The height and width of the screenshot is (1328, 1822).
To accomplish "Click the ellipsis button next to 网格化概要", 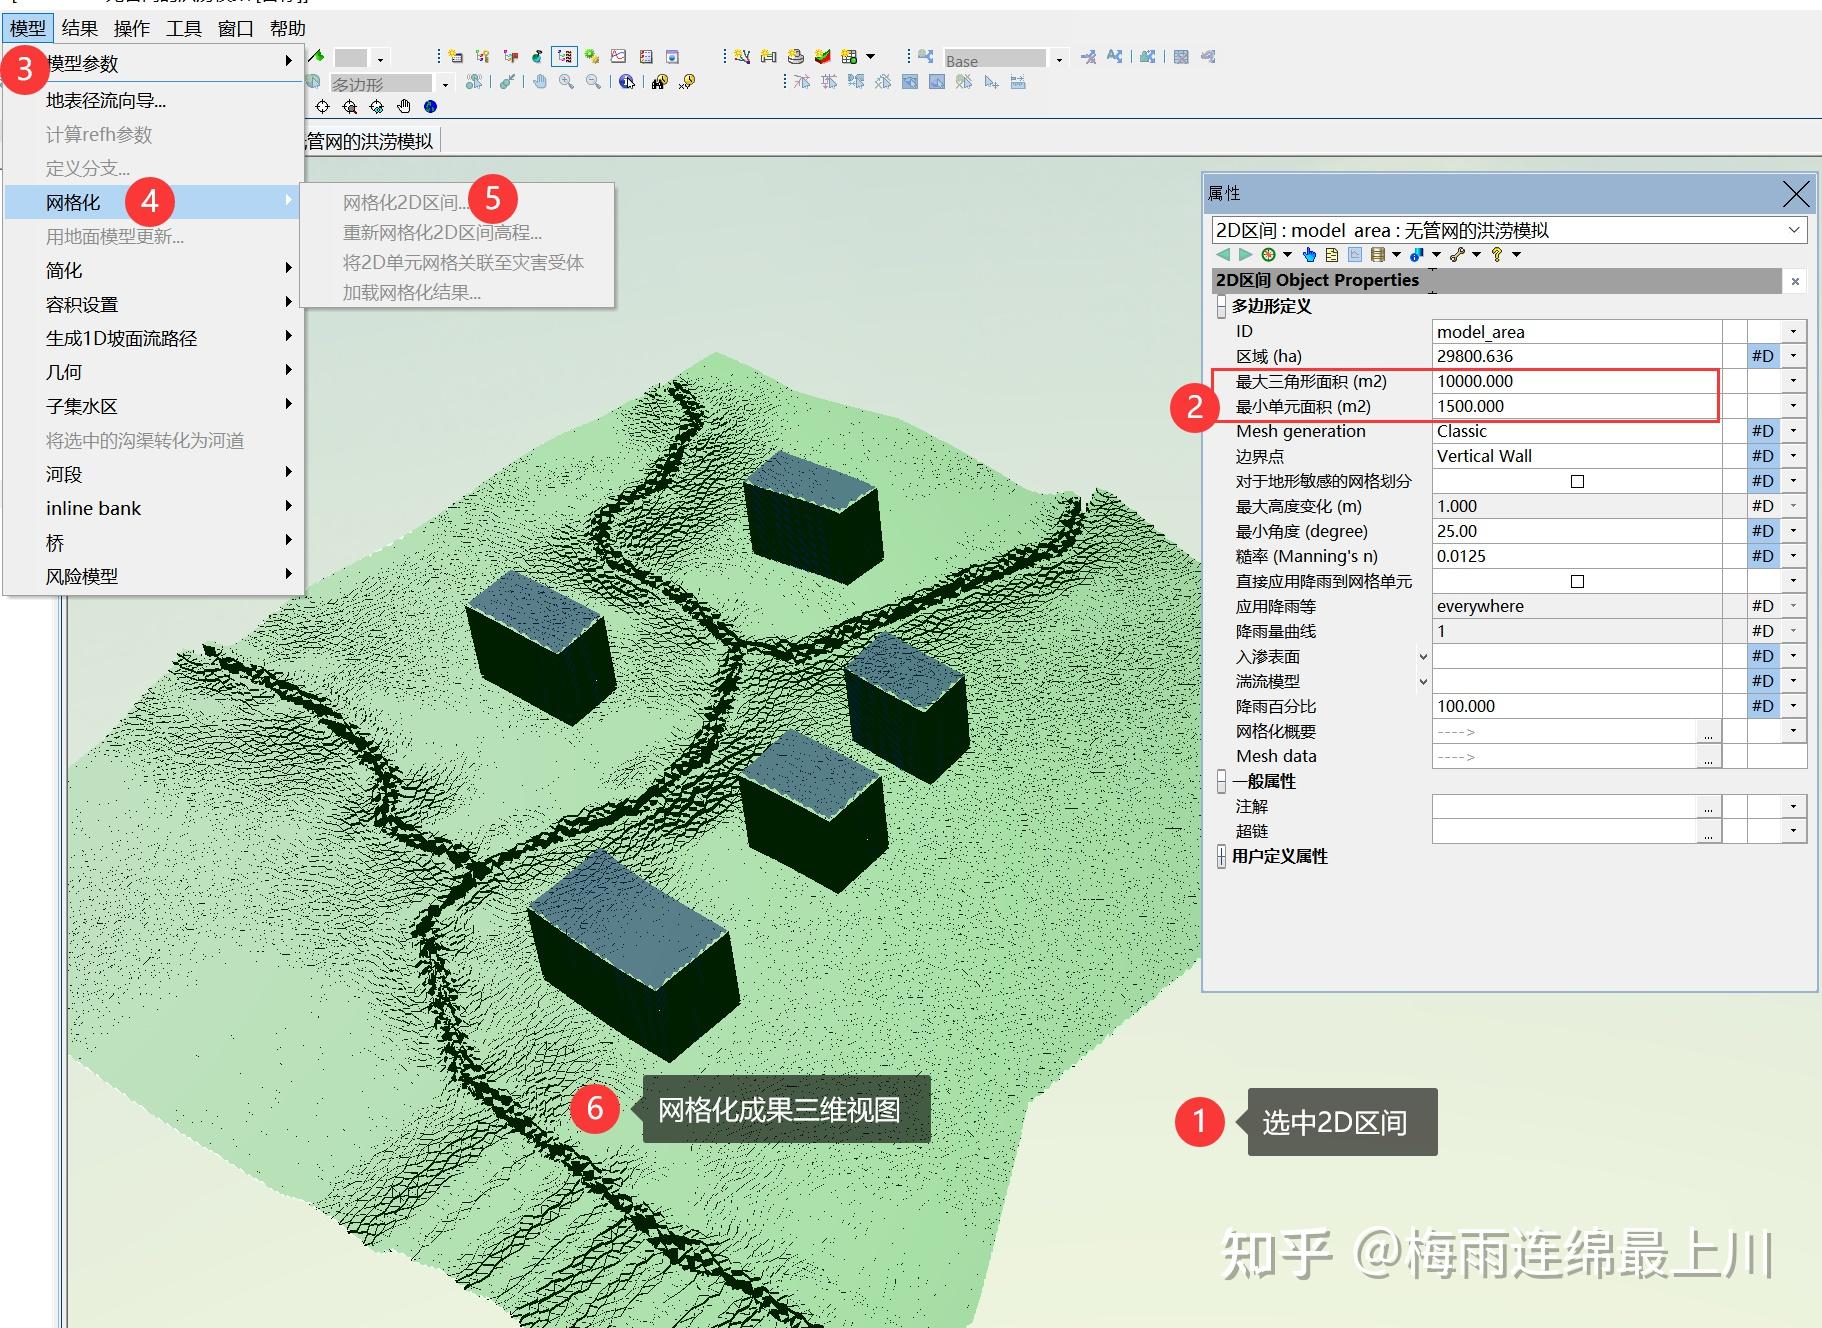I will (x=1708, y=731).
